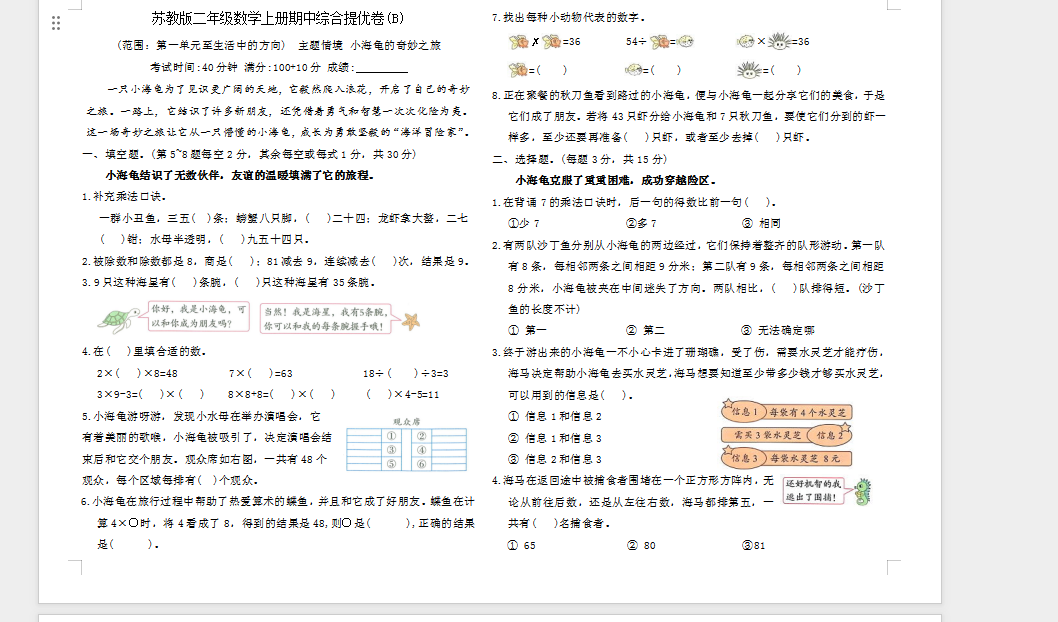Choose option ② 80 in question 4
This screenshot has height=622, width=1058.
click(x=640, y=545)
